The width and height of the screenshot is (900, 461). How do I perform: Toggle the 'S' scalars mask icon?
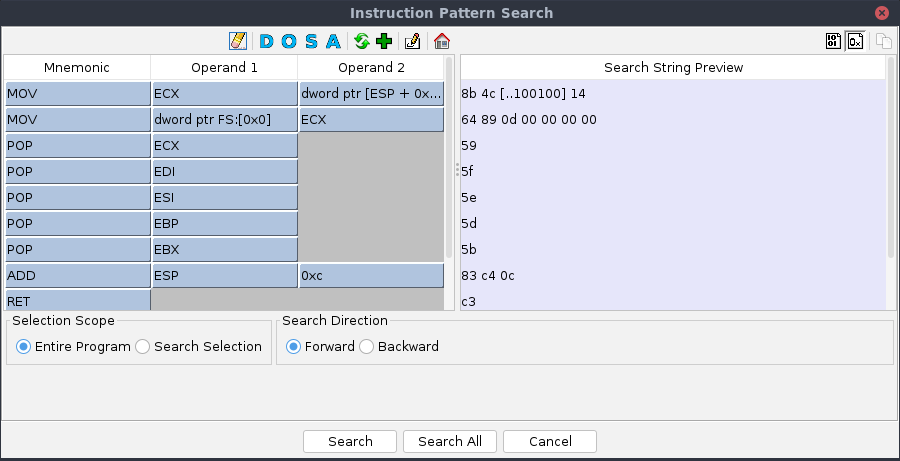[310, 41]
